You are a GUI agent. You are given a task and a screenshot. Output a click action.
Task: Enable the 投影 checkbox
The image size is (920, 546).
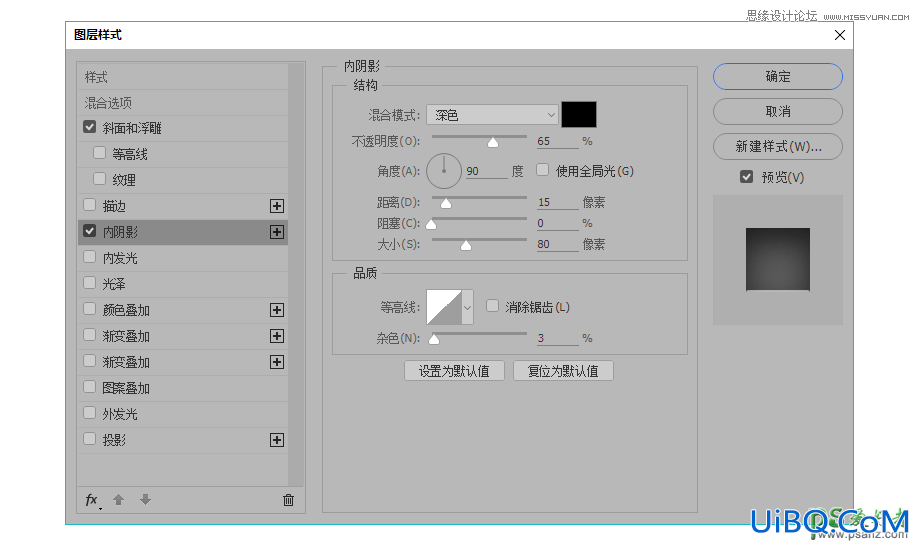tap(90, 439)
